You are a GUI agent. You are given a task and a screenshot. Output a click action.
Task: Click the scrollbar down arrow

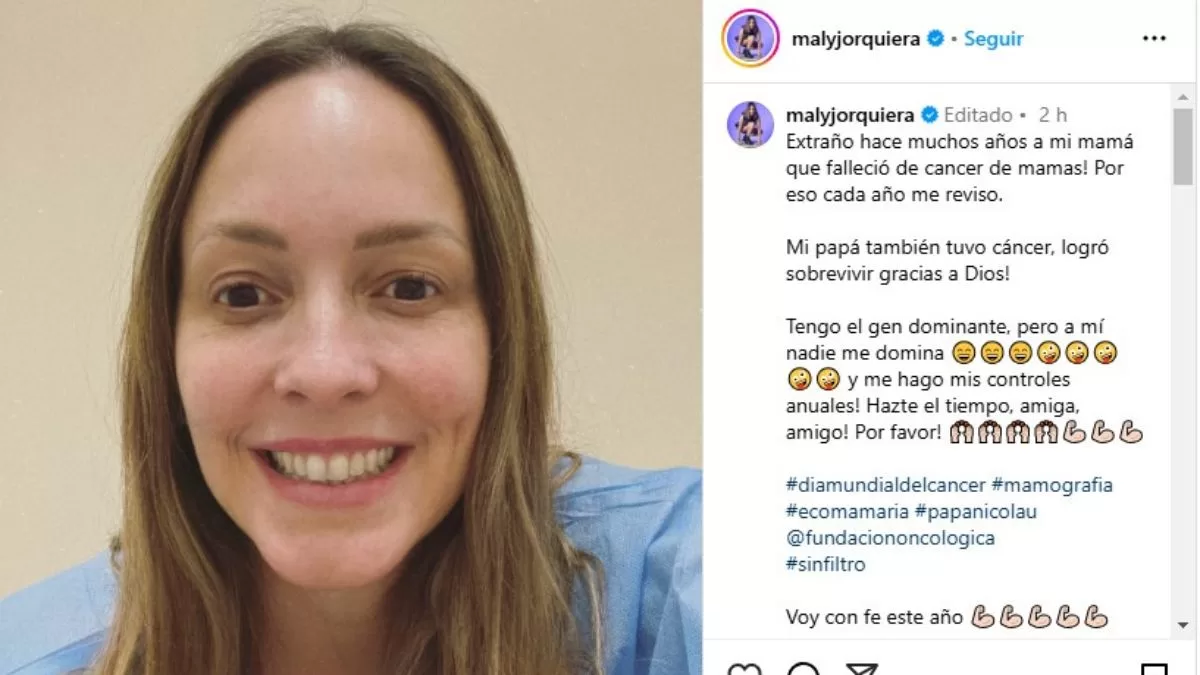tap(1183, 625)
